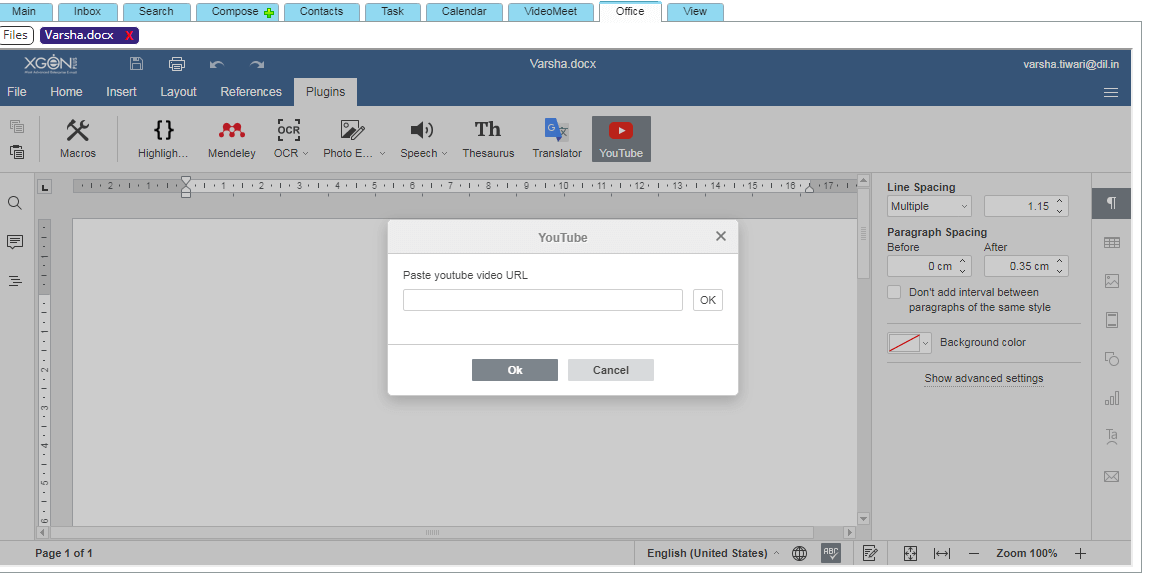Select the Plugins tab
The width and height of the screenshot is (1150, 580).
pyautogui.click(x=326, y=92)
